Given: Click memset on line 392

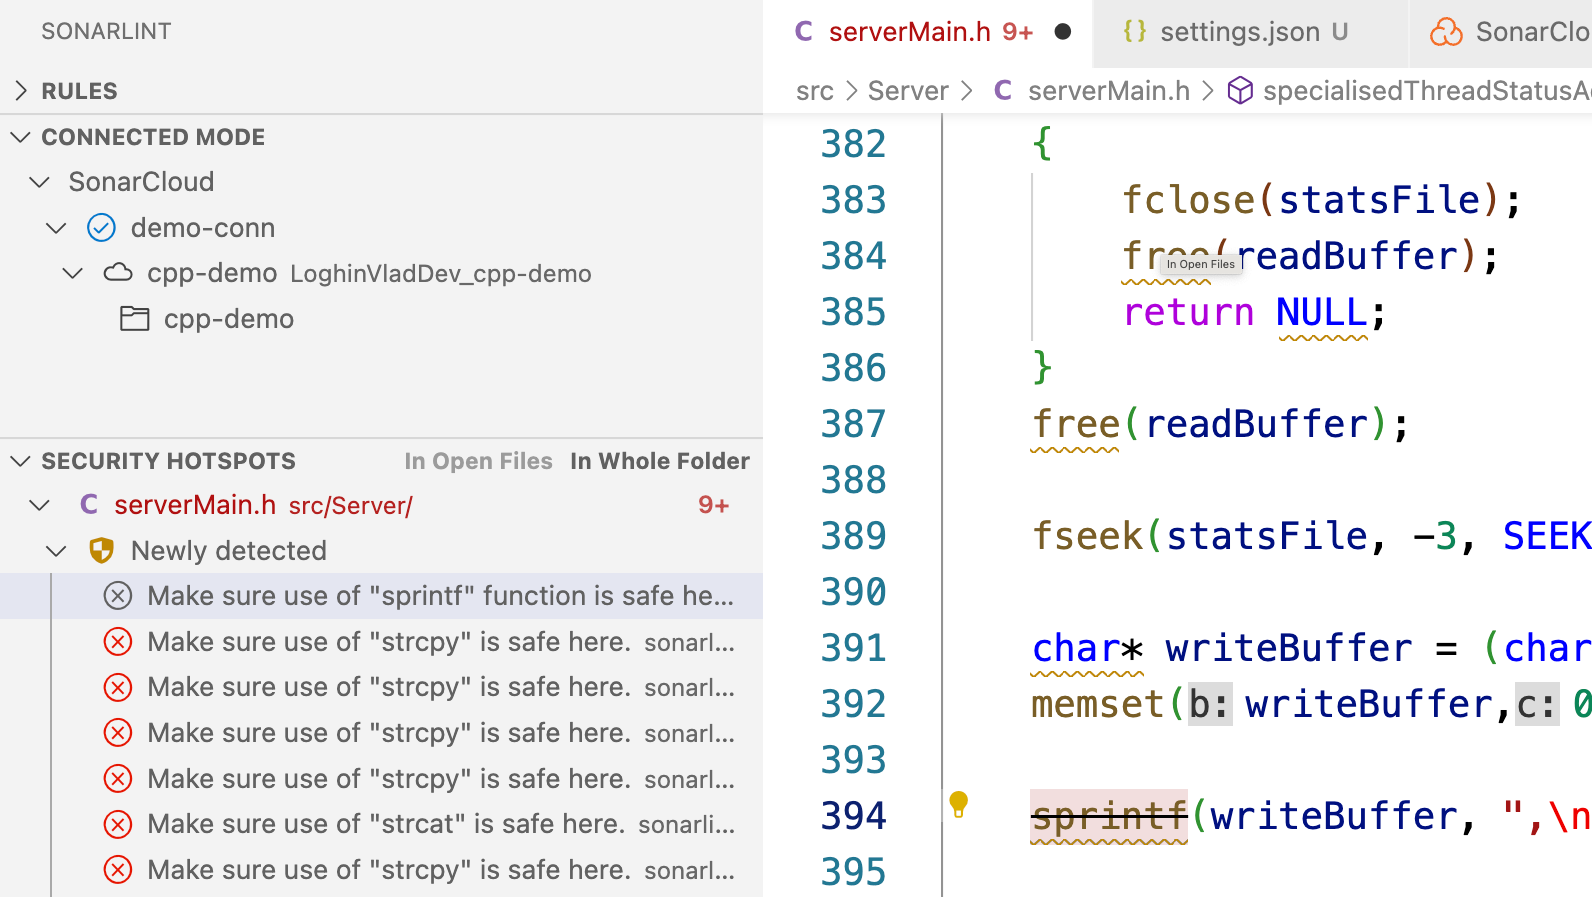Looking at the screenshot, I should pos(1097,704).
